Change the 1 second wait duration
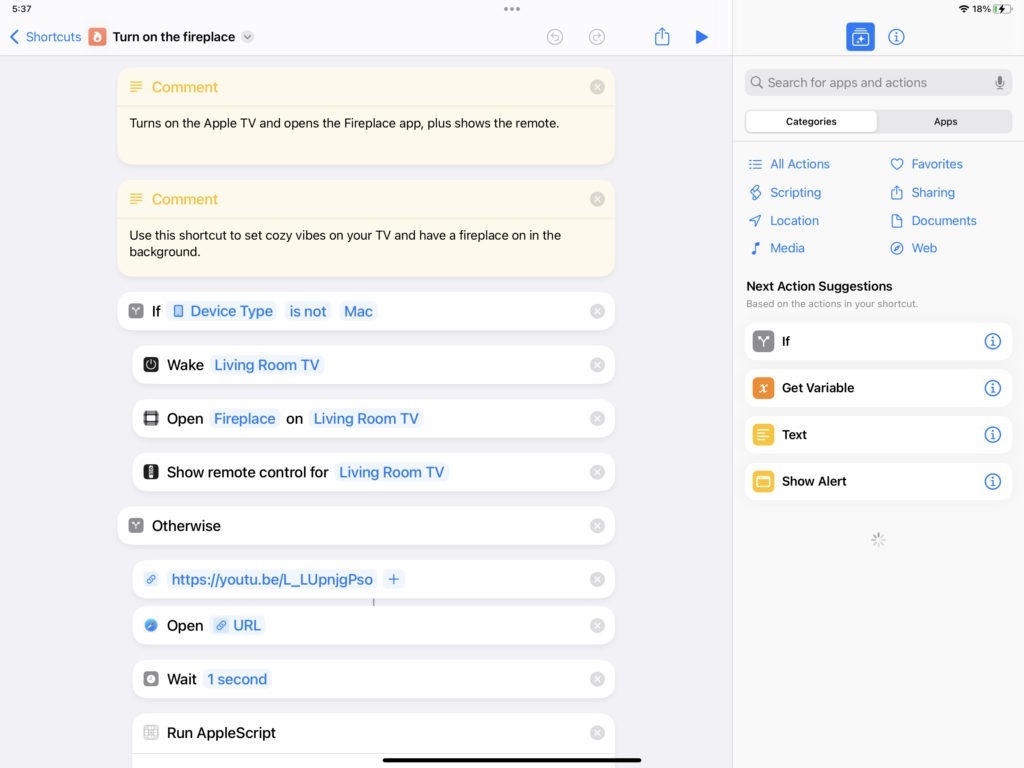 click(x=237, y=679)
